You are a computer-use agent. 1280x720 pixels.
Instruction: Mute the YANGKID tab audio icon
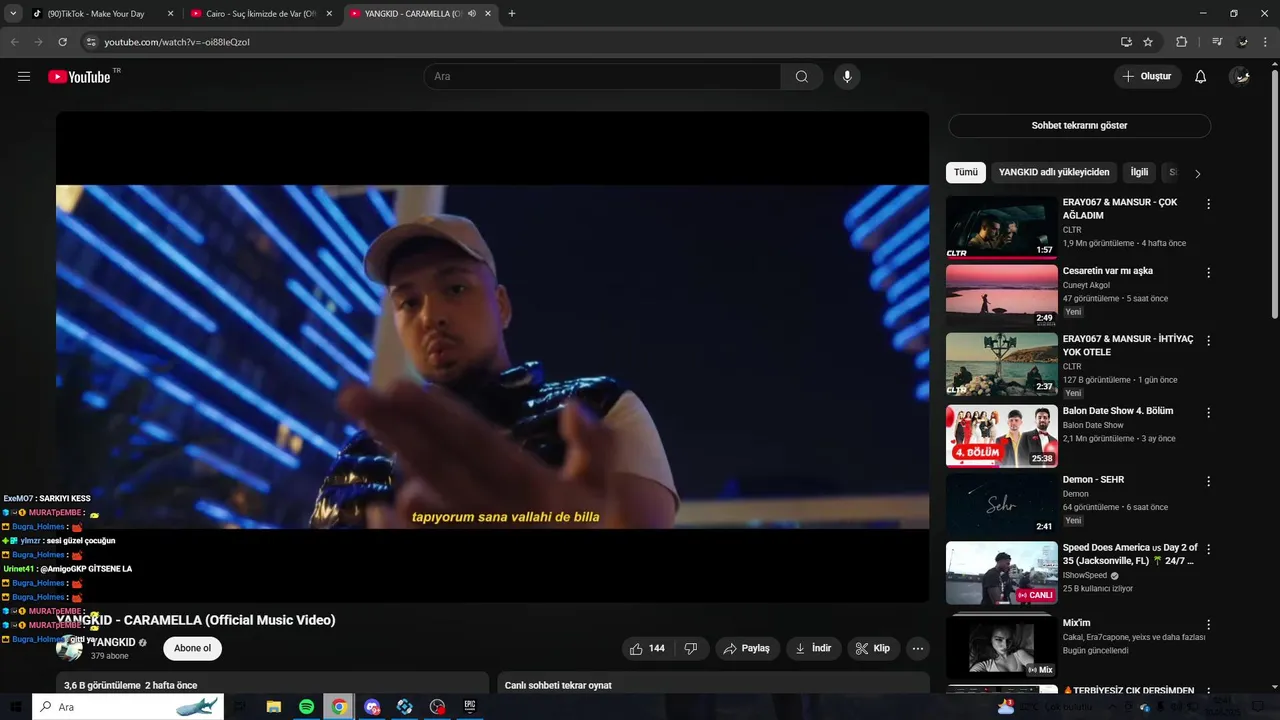(x=472, y=14)
